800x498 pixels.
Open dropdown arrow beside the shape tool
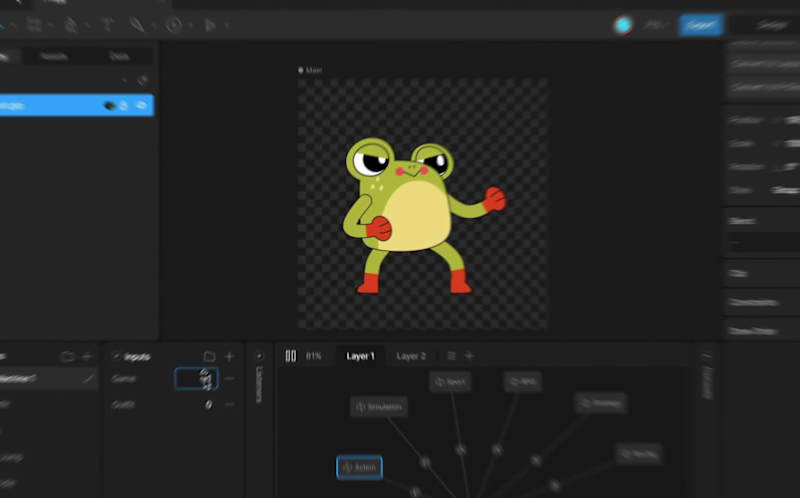87,25
